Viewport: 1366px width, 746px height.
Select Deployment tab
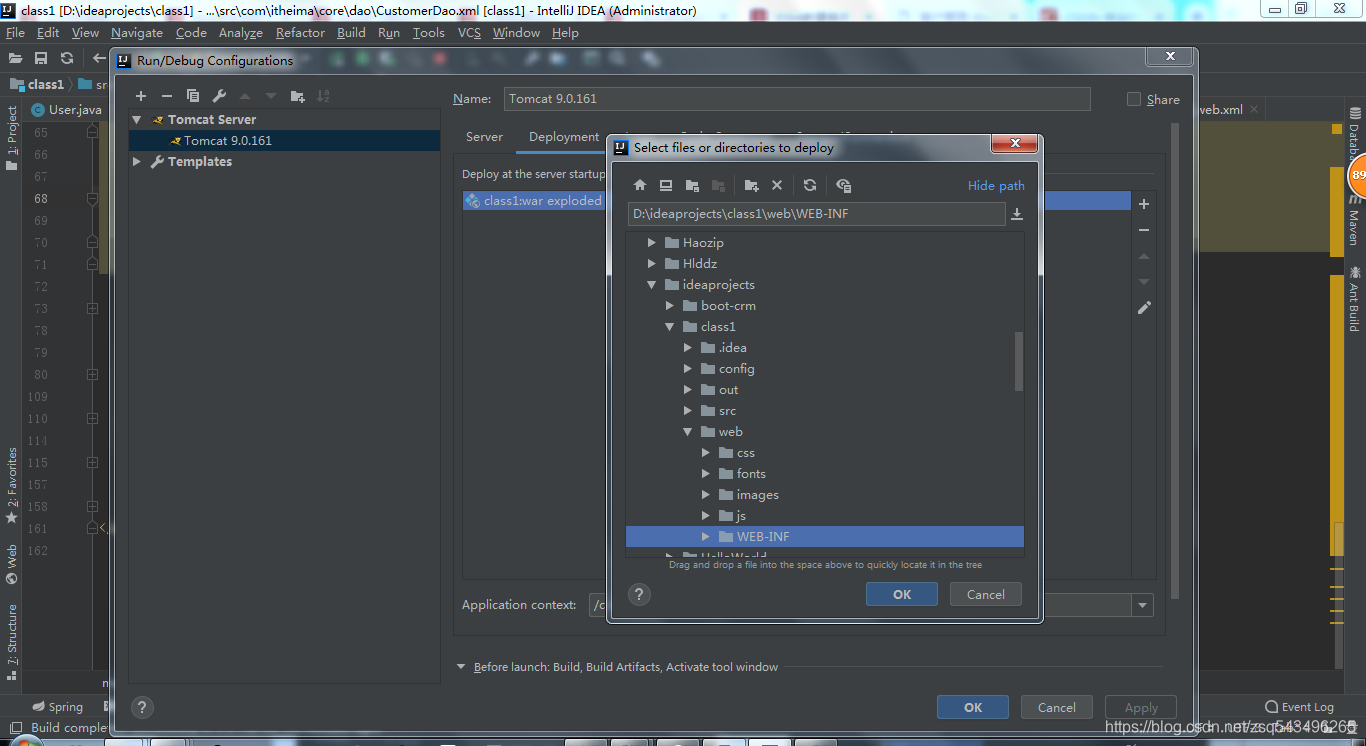point(564,137)
